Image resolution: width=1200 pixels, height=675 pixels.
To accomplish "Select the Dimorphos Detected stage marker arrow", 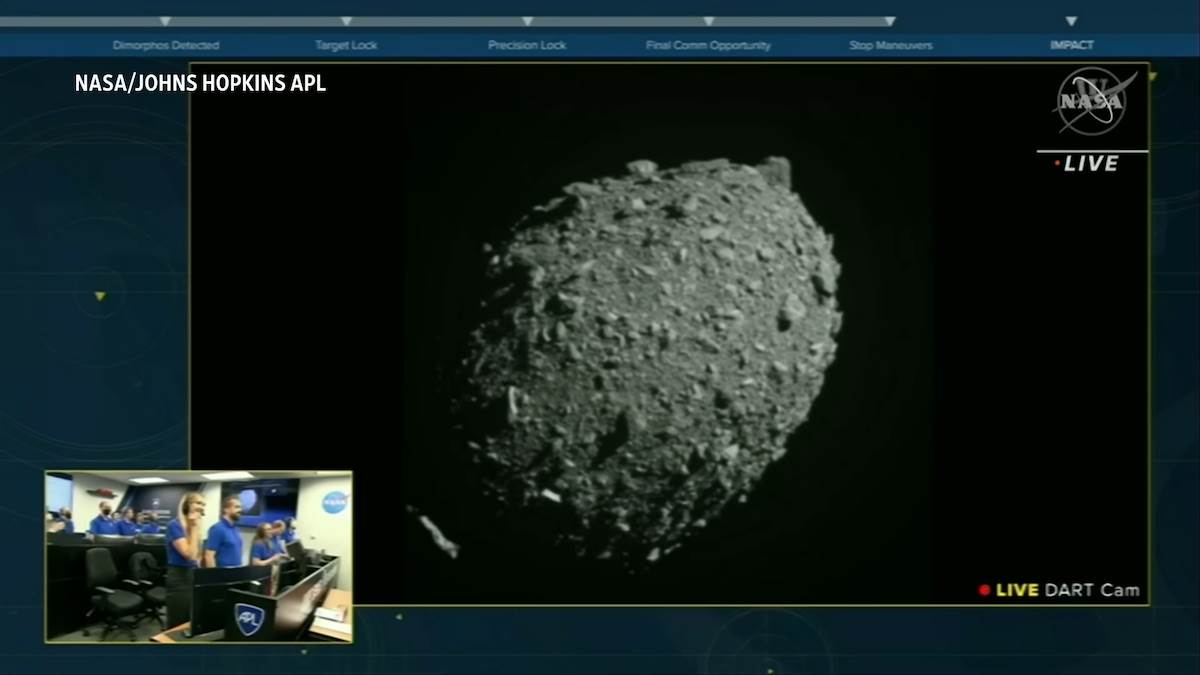I will pyautogui.click(x=166, y=18).
